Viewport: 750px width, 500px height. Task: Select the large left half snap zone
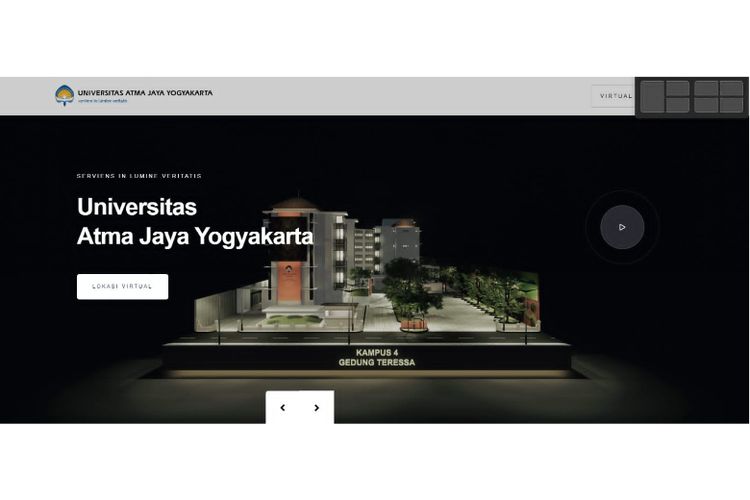[x=653, y=96]
